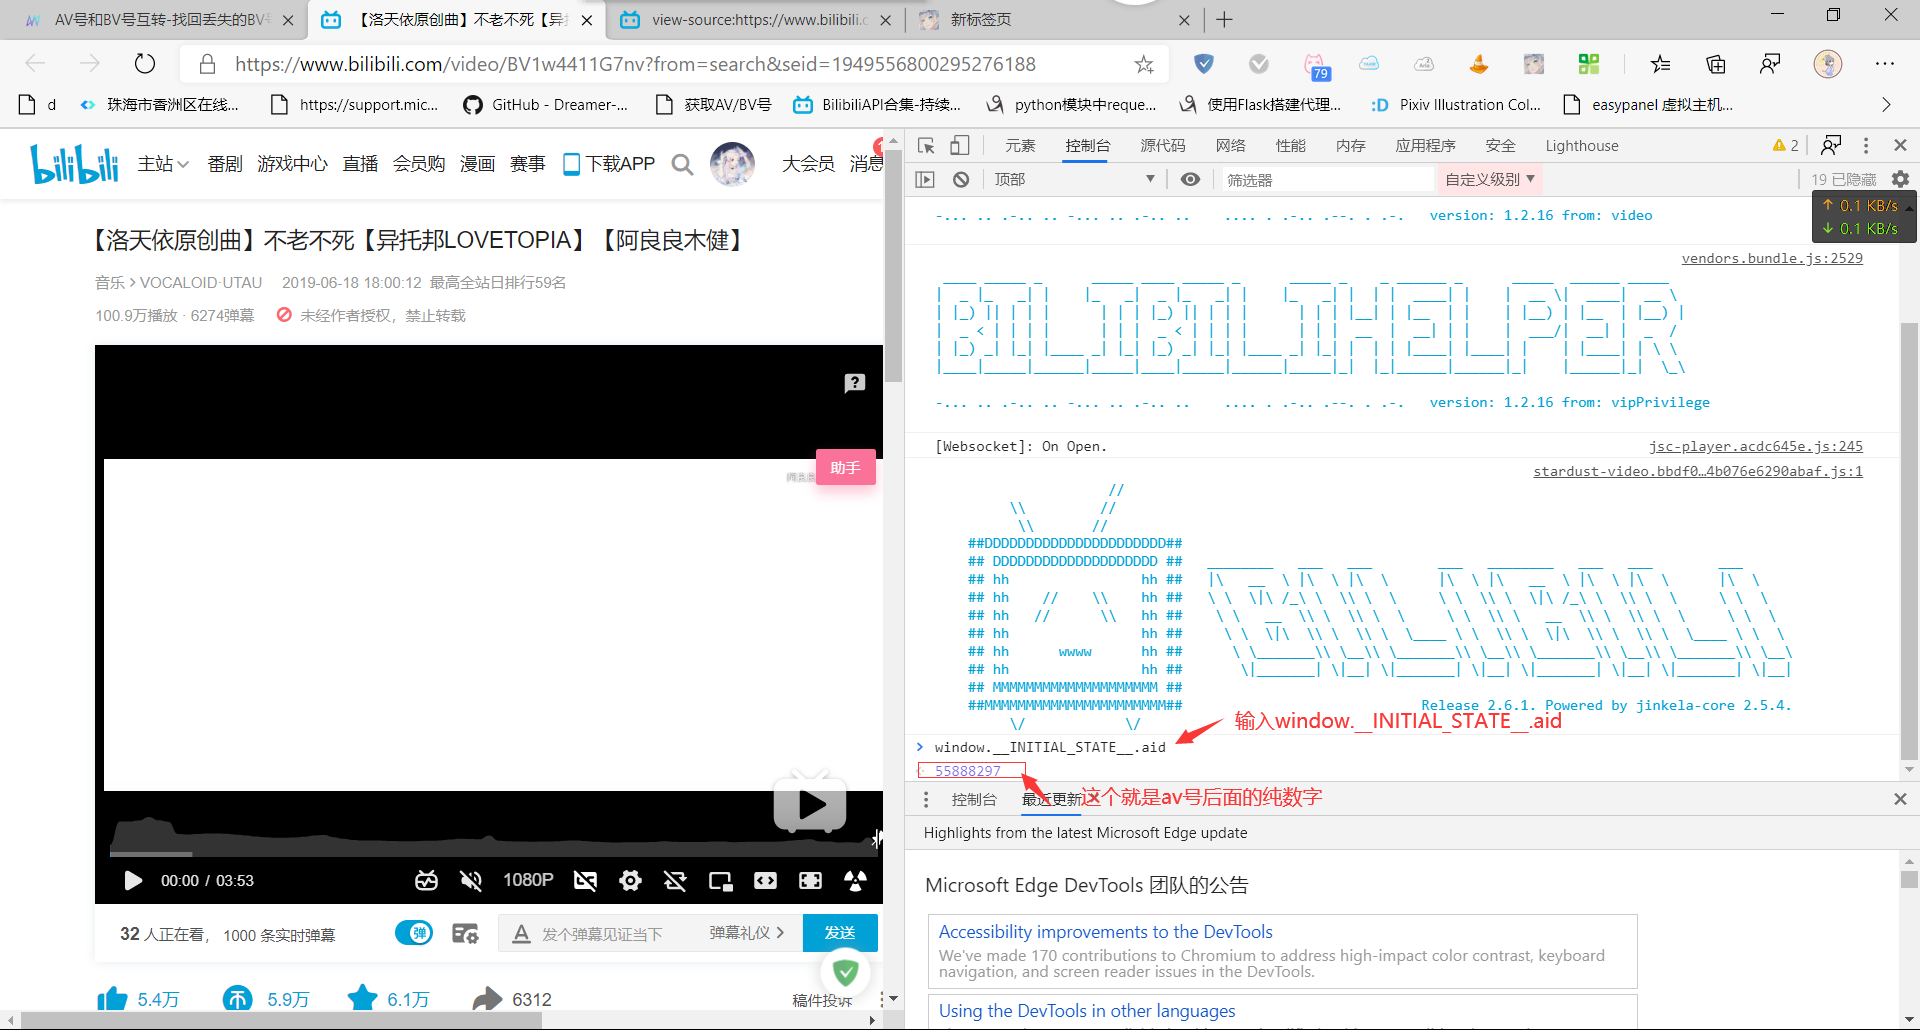The image size is (1920, 1030).
Task: Open vendors.bundle.js:2529 source link
Action: pyautogui.click(x=1772, y=258)
